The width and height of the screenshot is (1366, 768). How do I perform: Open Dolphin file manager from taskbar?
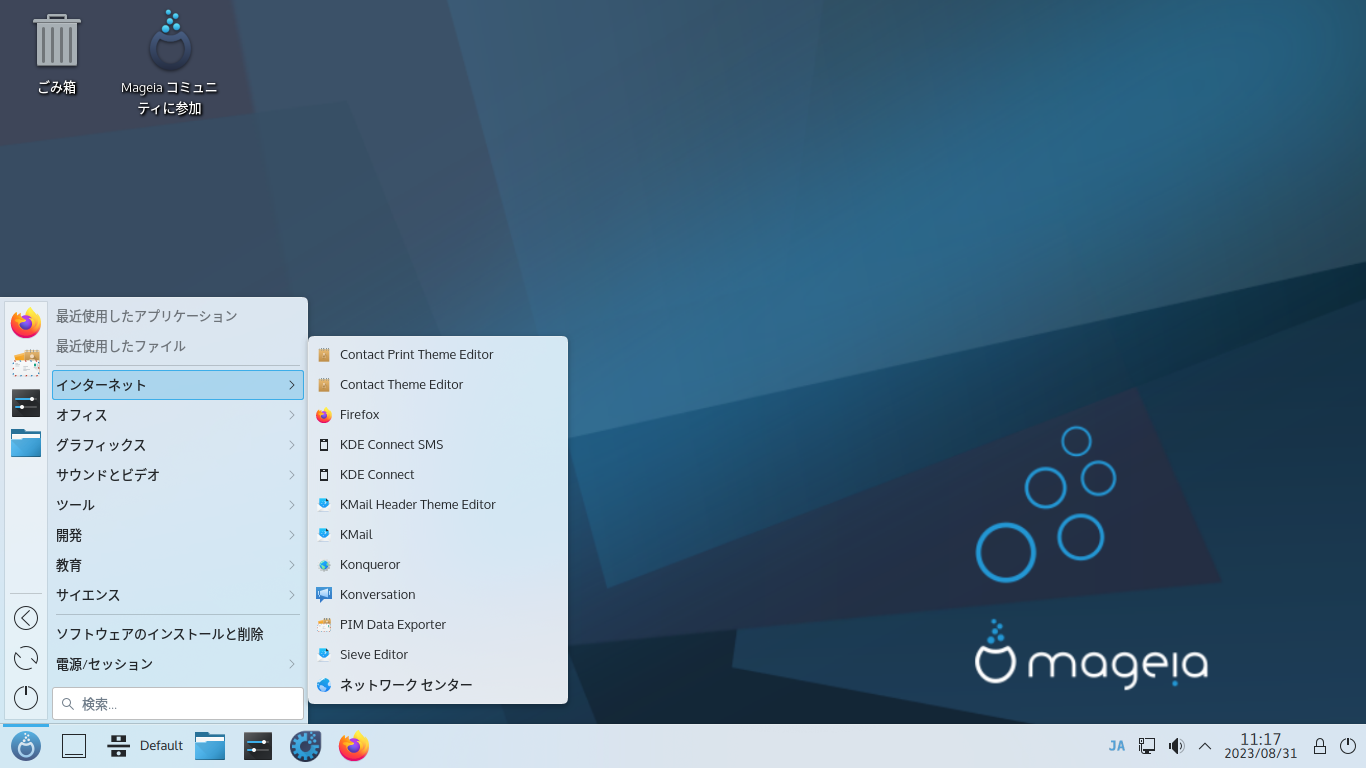pos(210,746)
